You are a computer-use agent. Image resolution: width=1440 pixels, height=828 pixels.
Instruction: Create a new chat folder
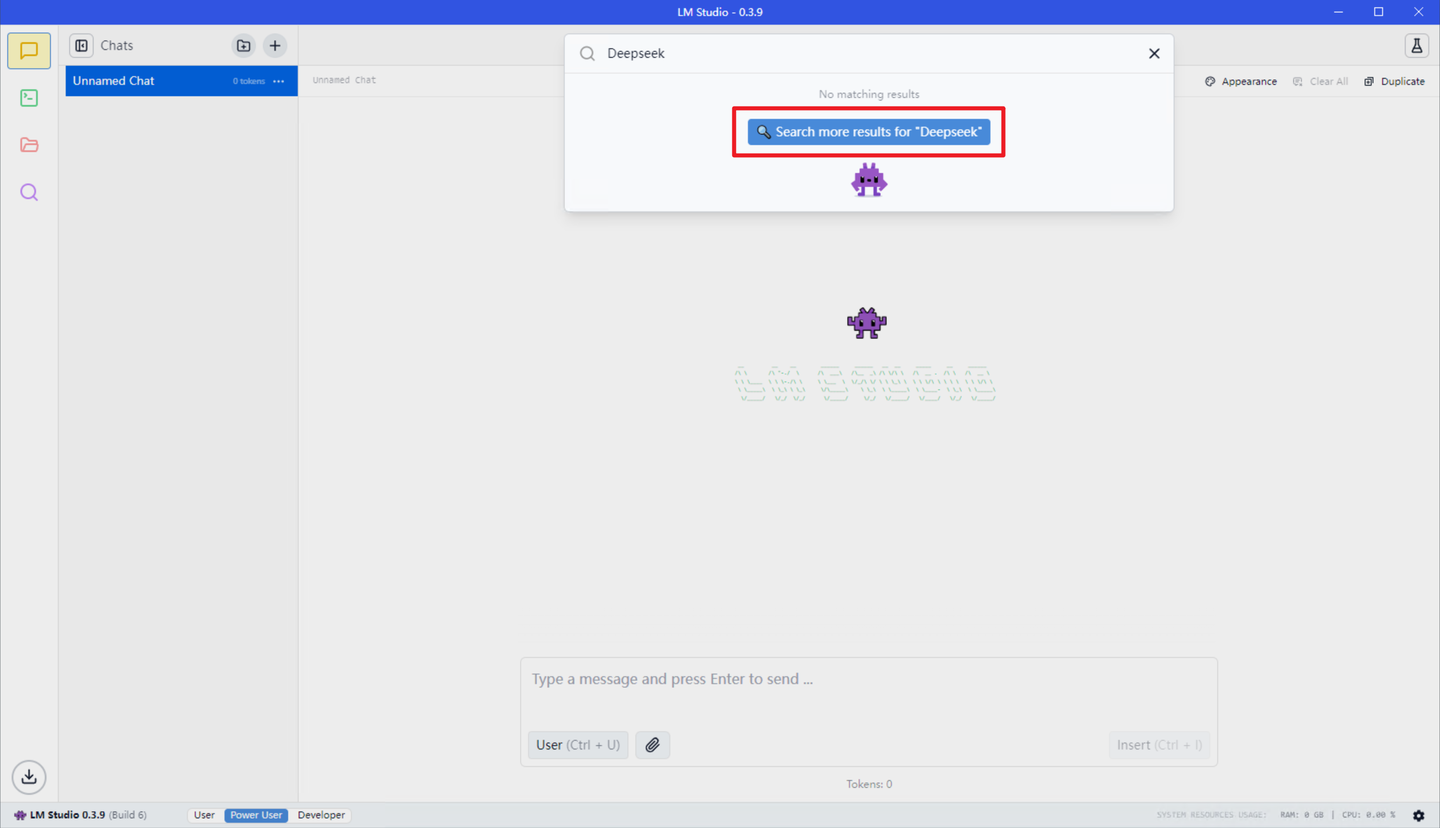(x=243, y=46)
